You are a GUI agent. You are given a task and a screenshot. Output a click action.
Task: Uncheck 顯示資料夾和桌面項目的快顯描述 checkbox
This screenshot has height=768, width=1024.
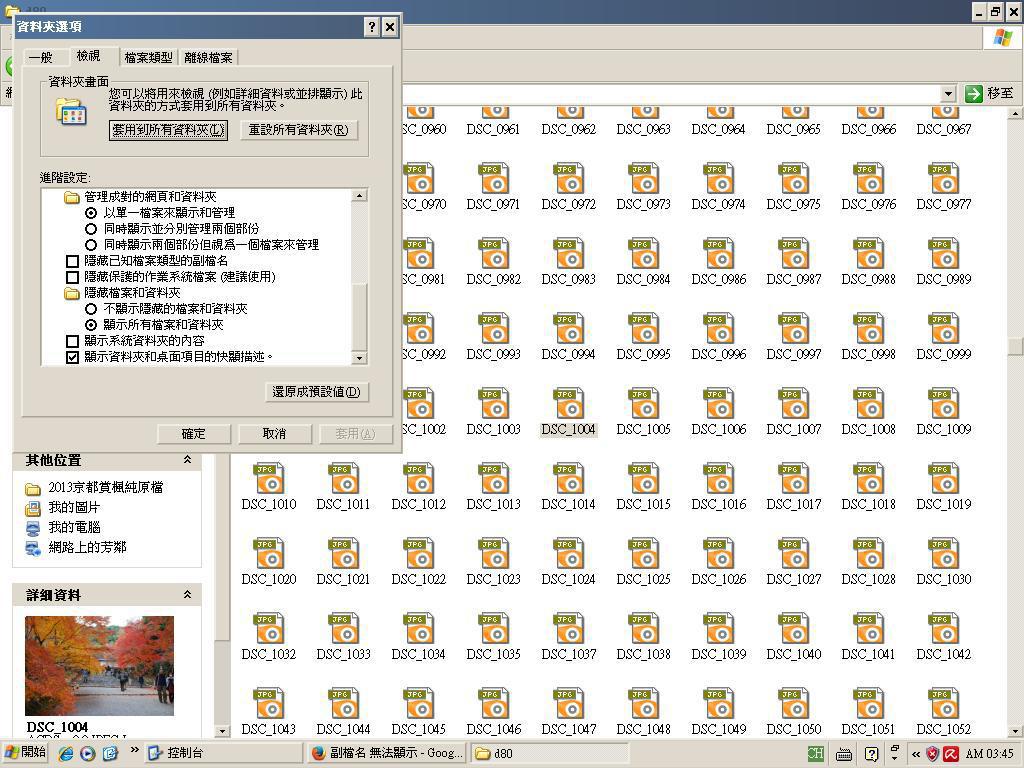coord(72,357)
